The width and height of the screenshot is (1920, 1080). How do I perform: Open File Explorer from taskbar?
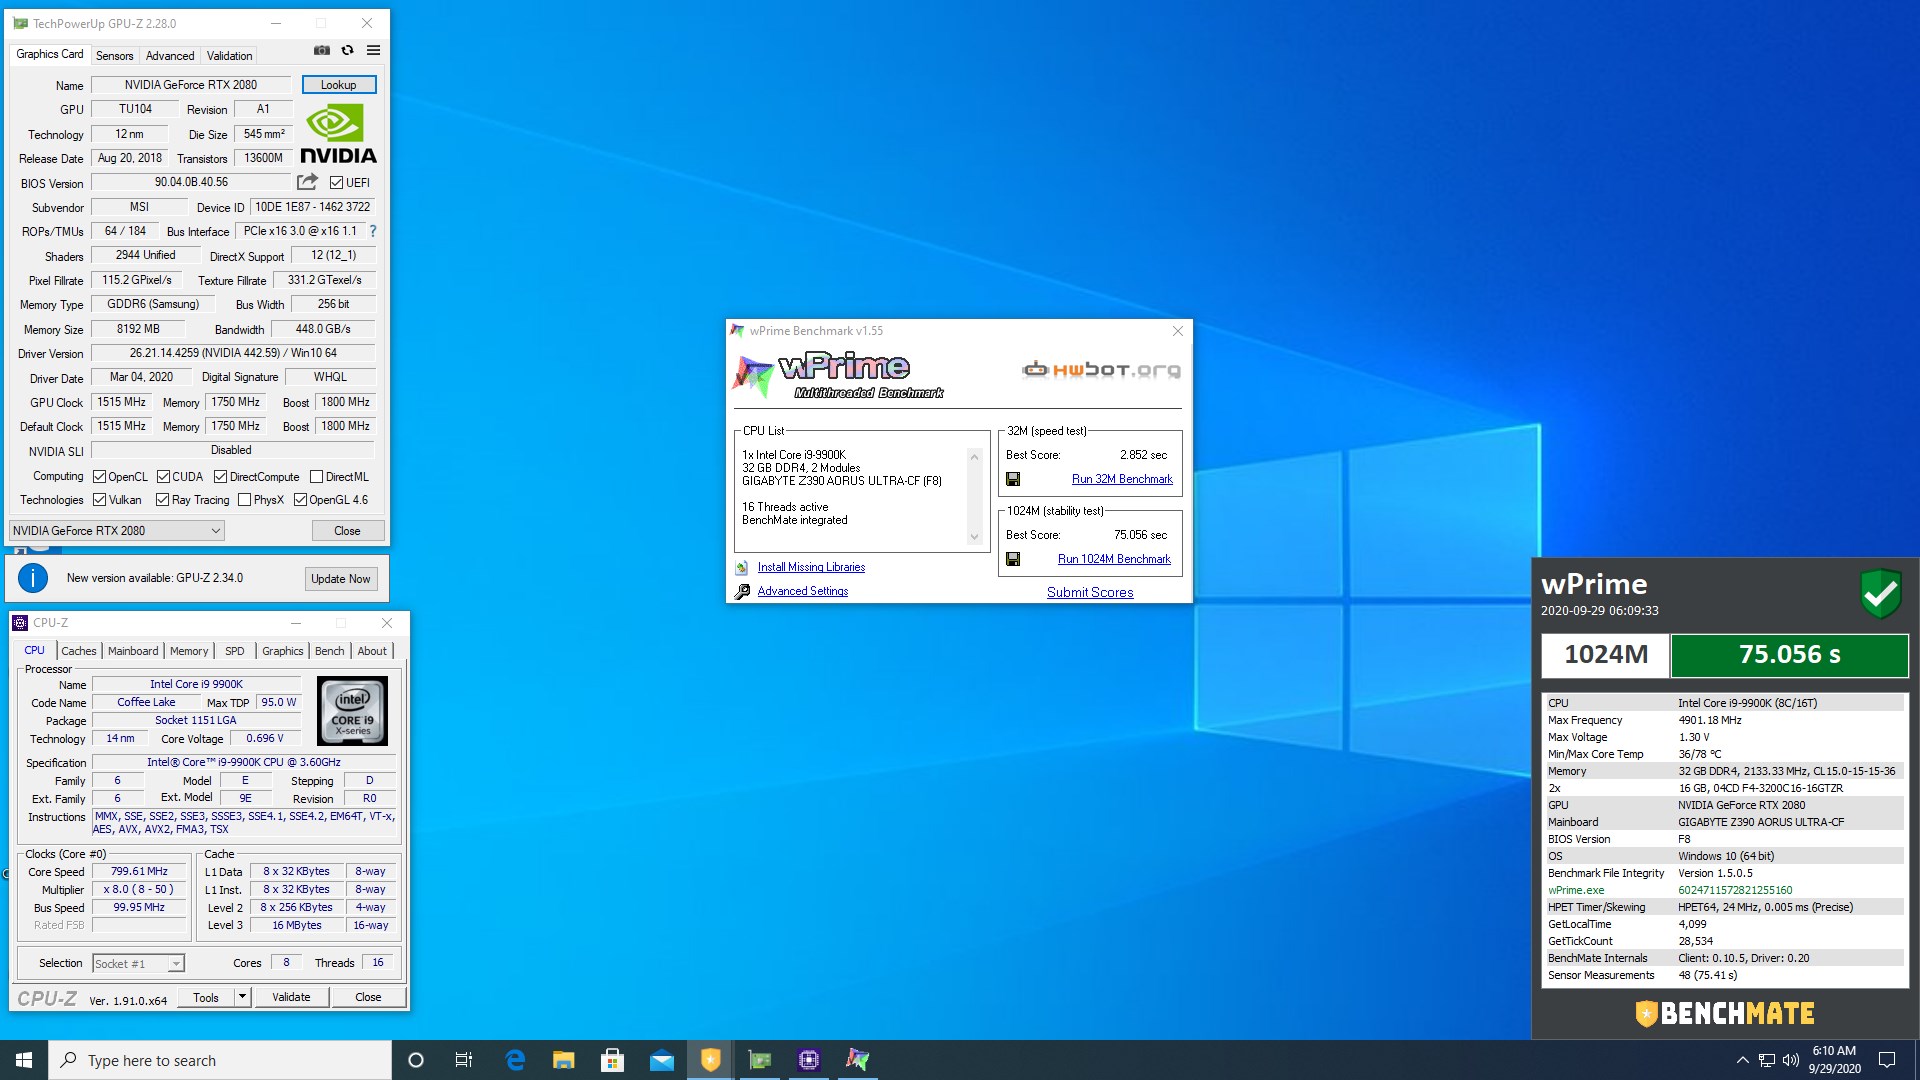click(564, 1060)
